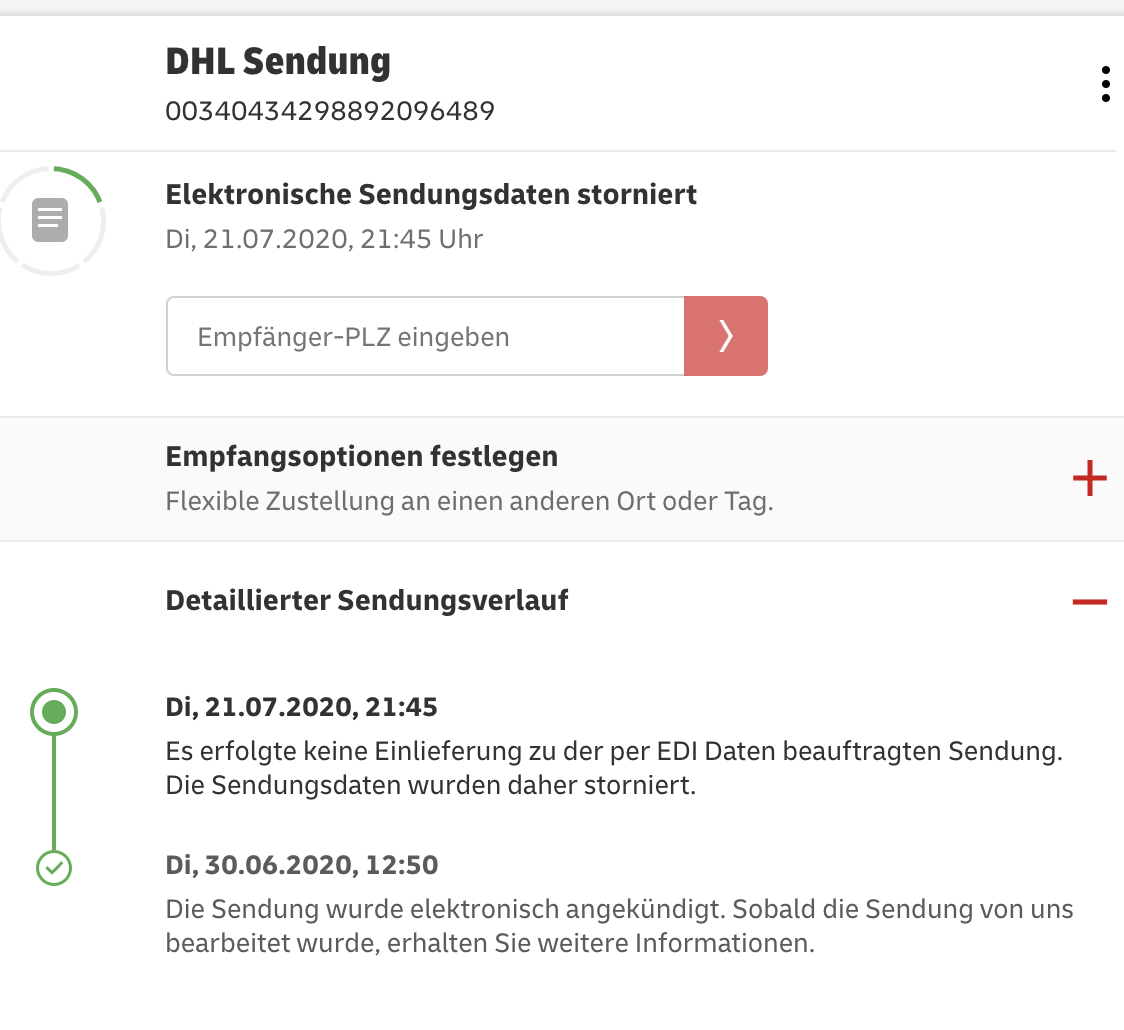This screenshot has height=1030, width=1124.
Task: Collapse Detaillierter Sendungsverlauf with minus icon
Action: pyautogui.click(x=1090, y=601)
